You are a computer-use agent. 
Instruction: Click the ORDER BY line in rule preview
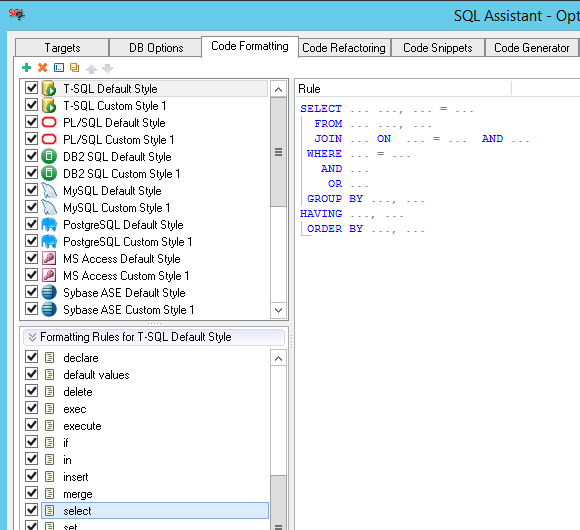(365, 229)
